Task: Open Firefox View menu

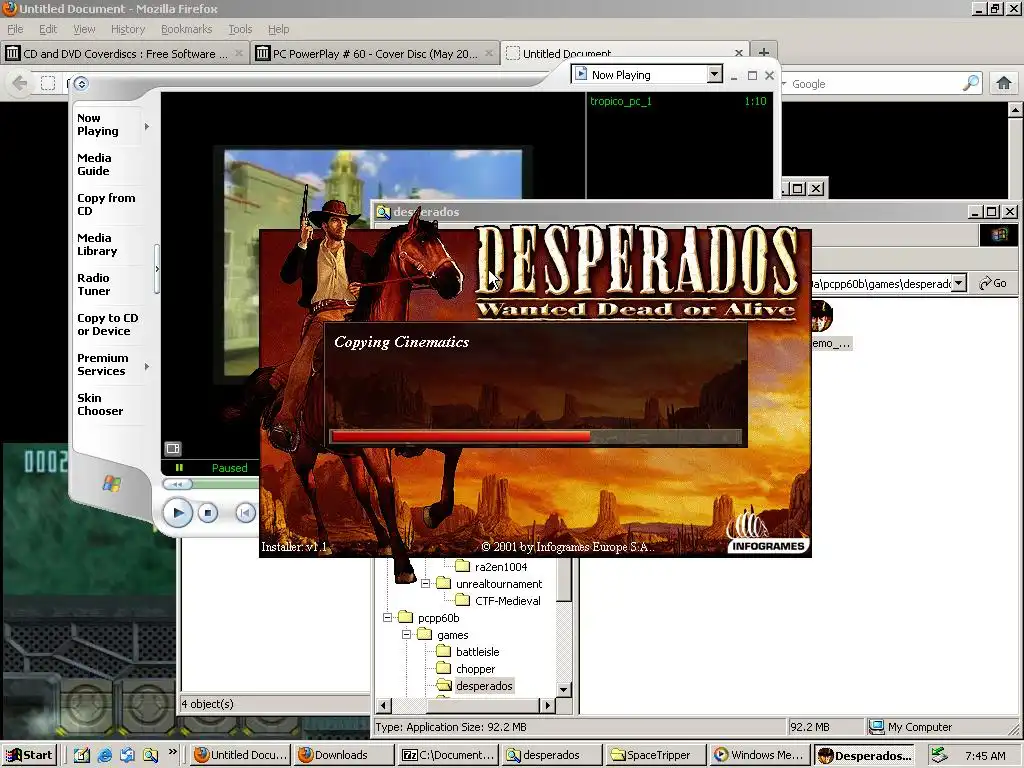Action: [x=84, y=29]
